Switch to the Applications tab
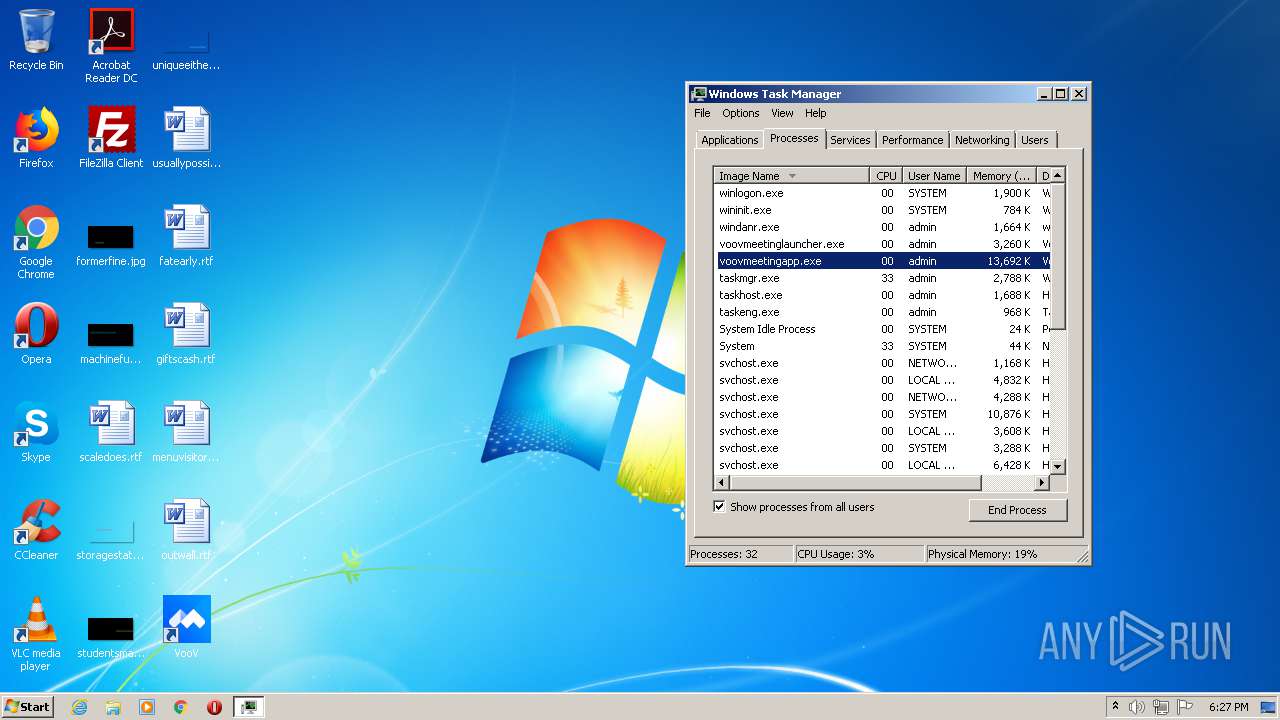Viewport: 1280px width, 720px height. (x=729, y=140)
